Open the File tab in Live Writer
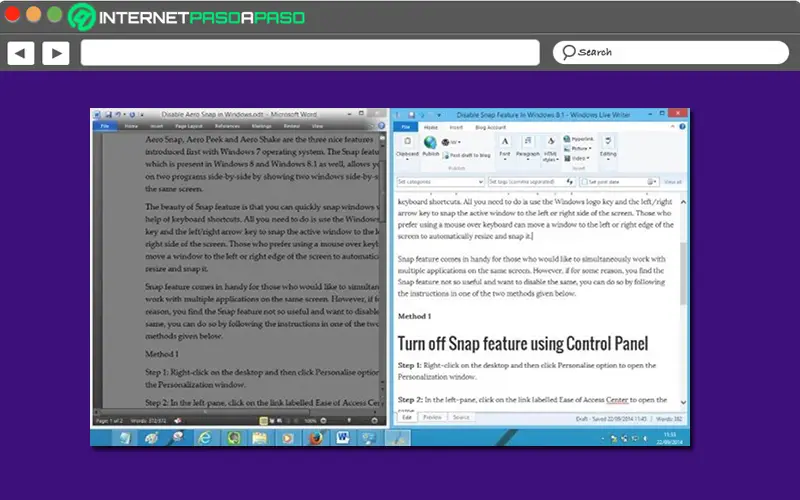Viewport: 800px width, 500px height. [406, 127]
